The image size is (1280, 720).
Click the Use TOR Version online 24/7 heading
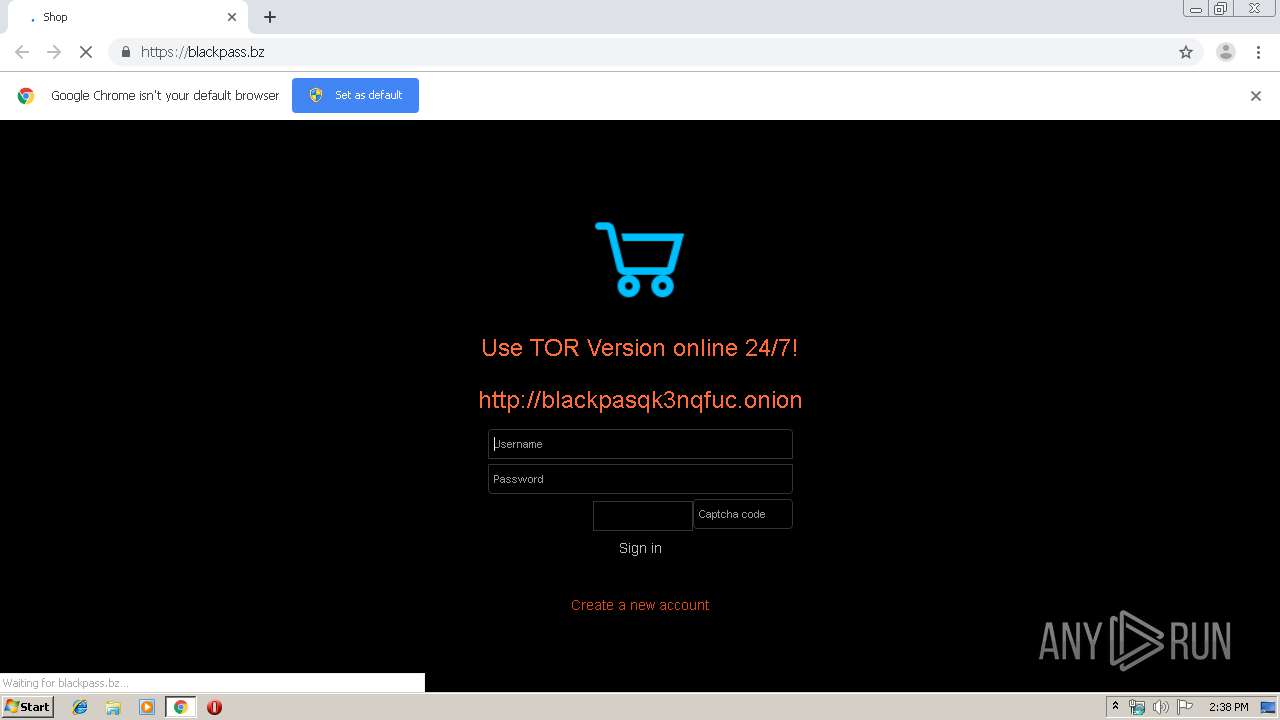pos(640,347)
